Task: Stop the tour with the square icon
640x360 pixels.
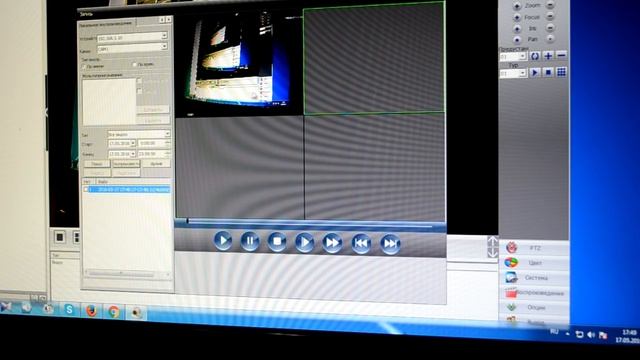Action: click(x=548, y=73)
